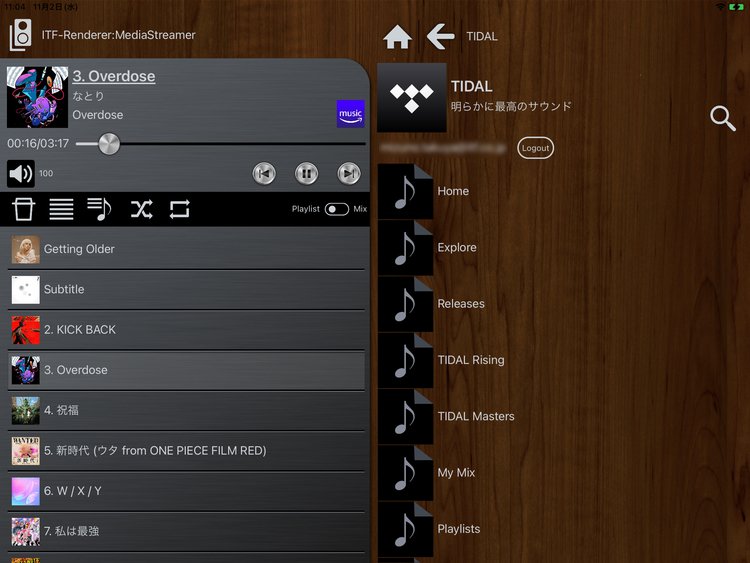Pause playback
Viewport: 750px width, 563px height.
pos(307,173)
